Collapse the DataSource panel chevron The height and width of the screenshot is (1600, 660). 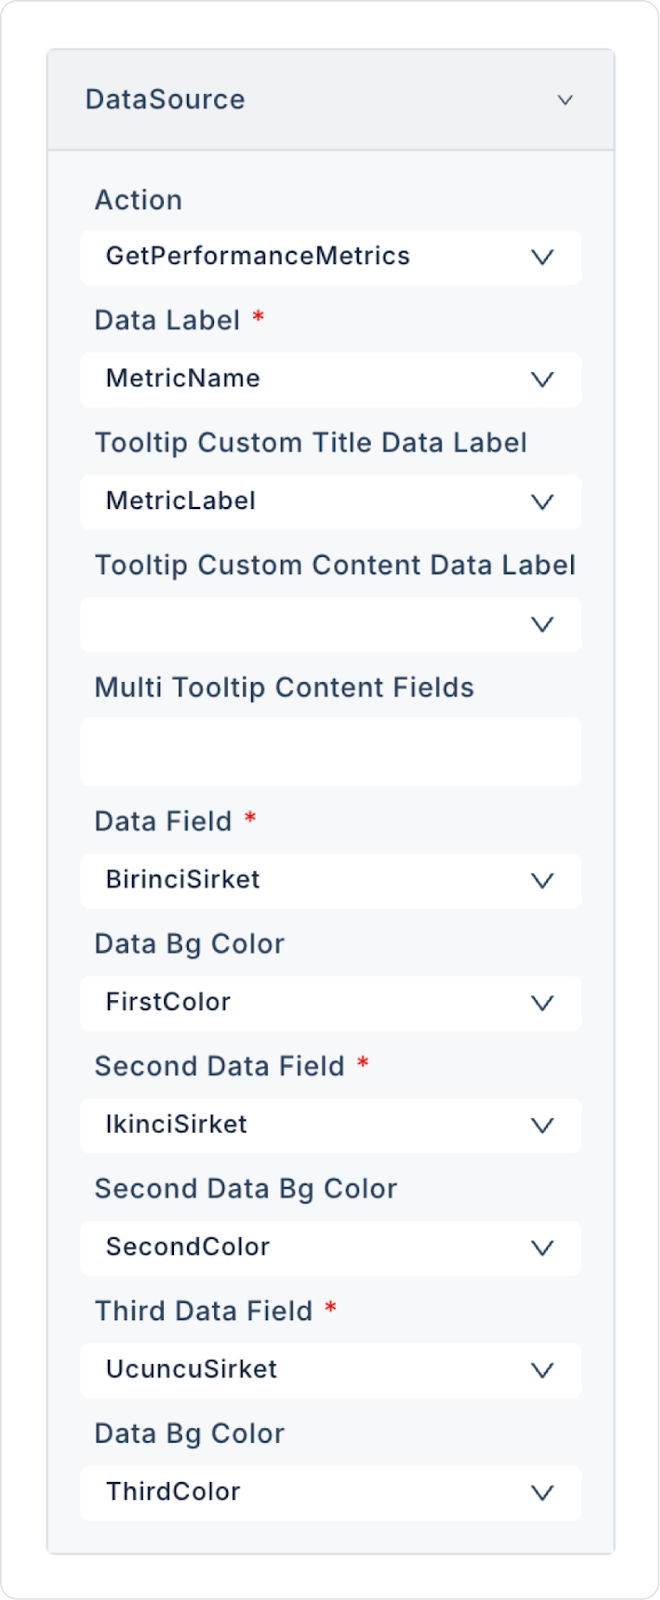(x=565, y=100)
